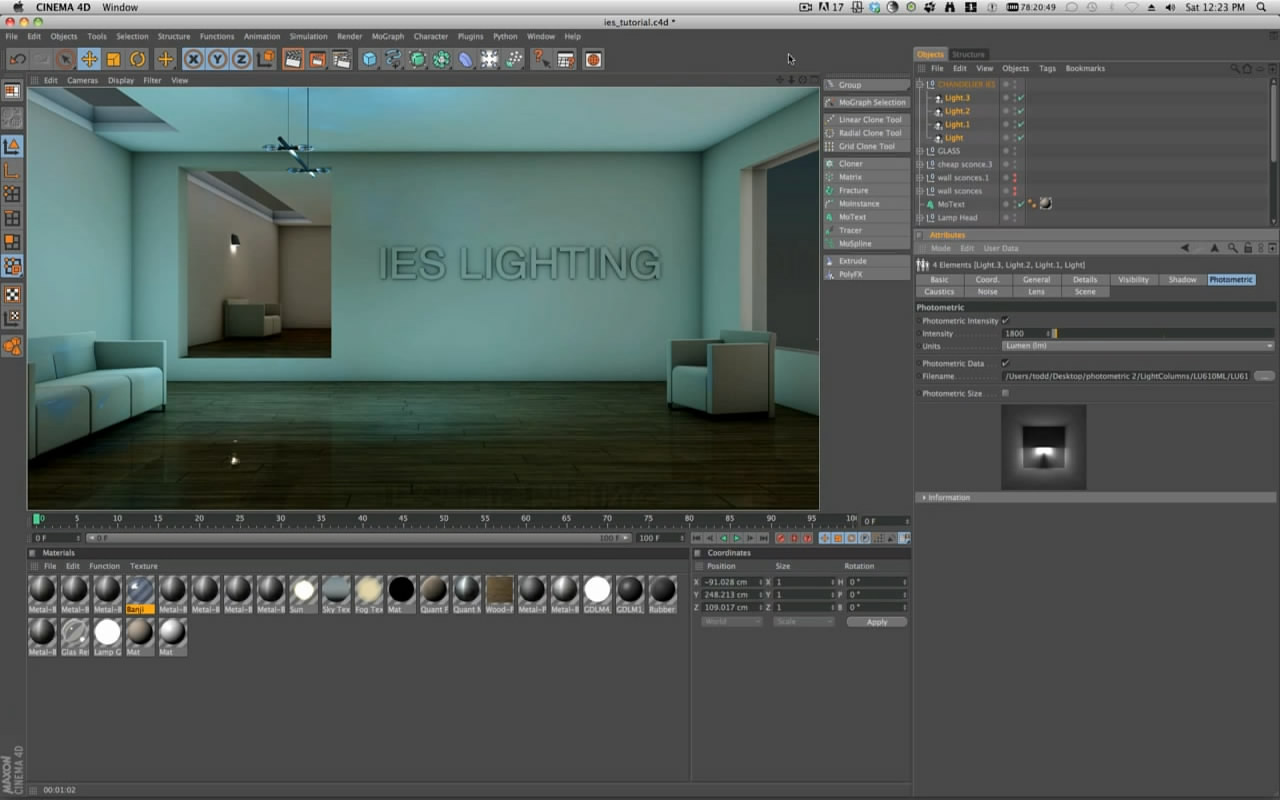Viewport: 1280px width, 800px height.
Task: Expand the GLASS object in tree
Action: [920, 151]
